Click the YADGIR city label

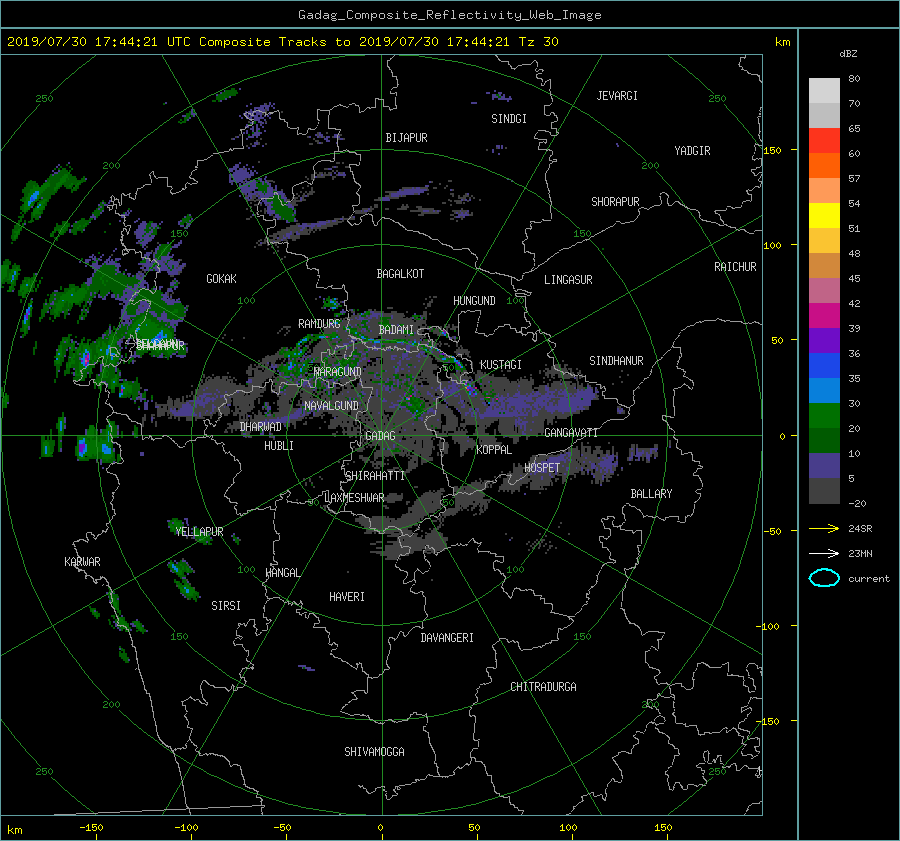692,151
